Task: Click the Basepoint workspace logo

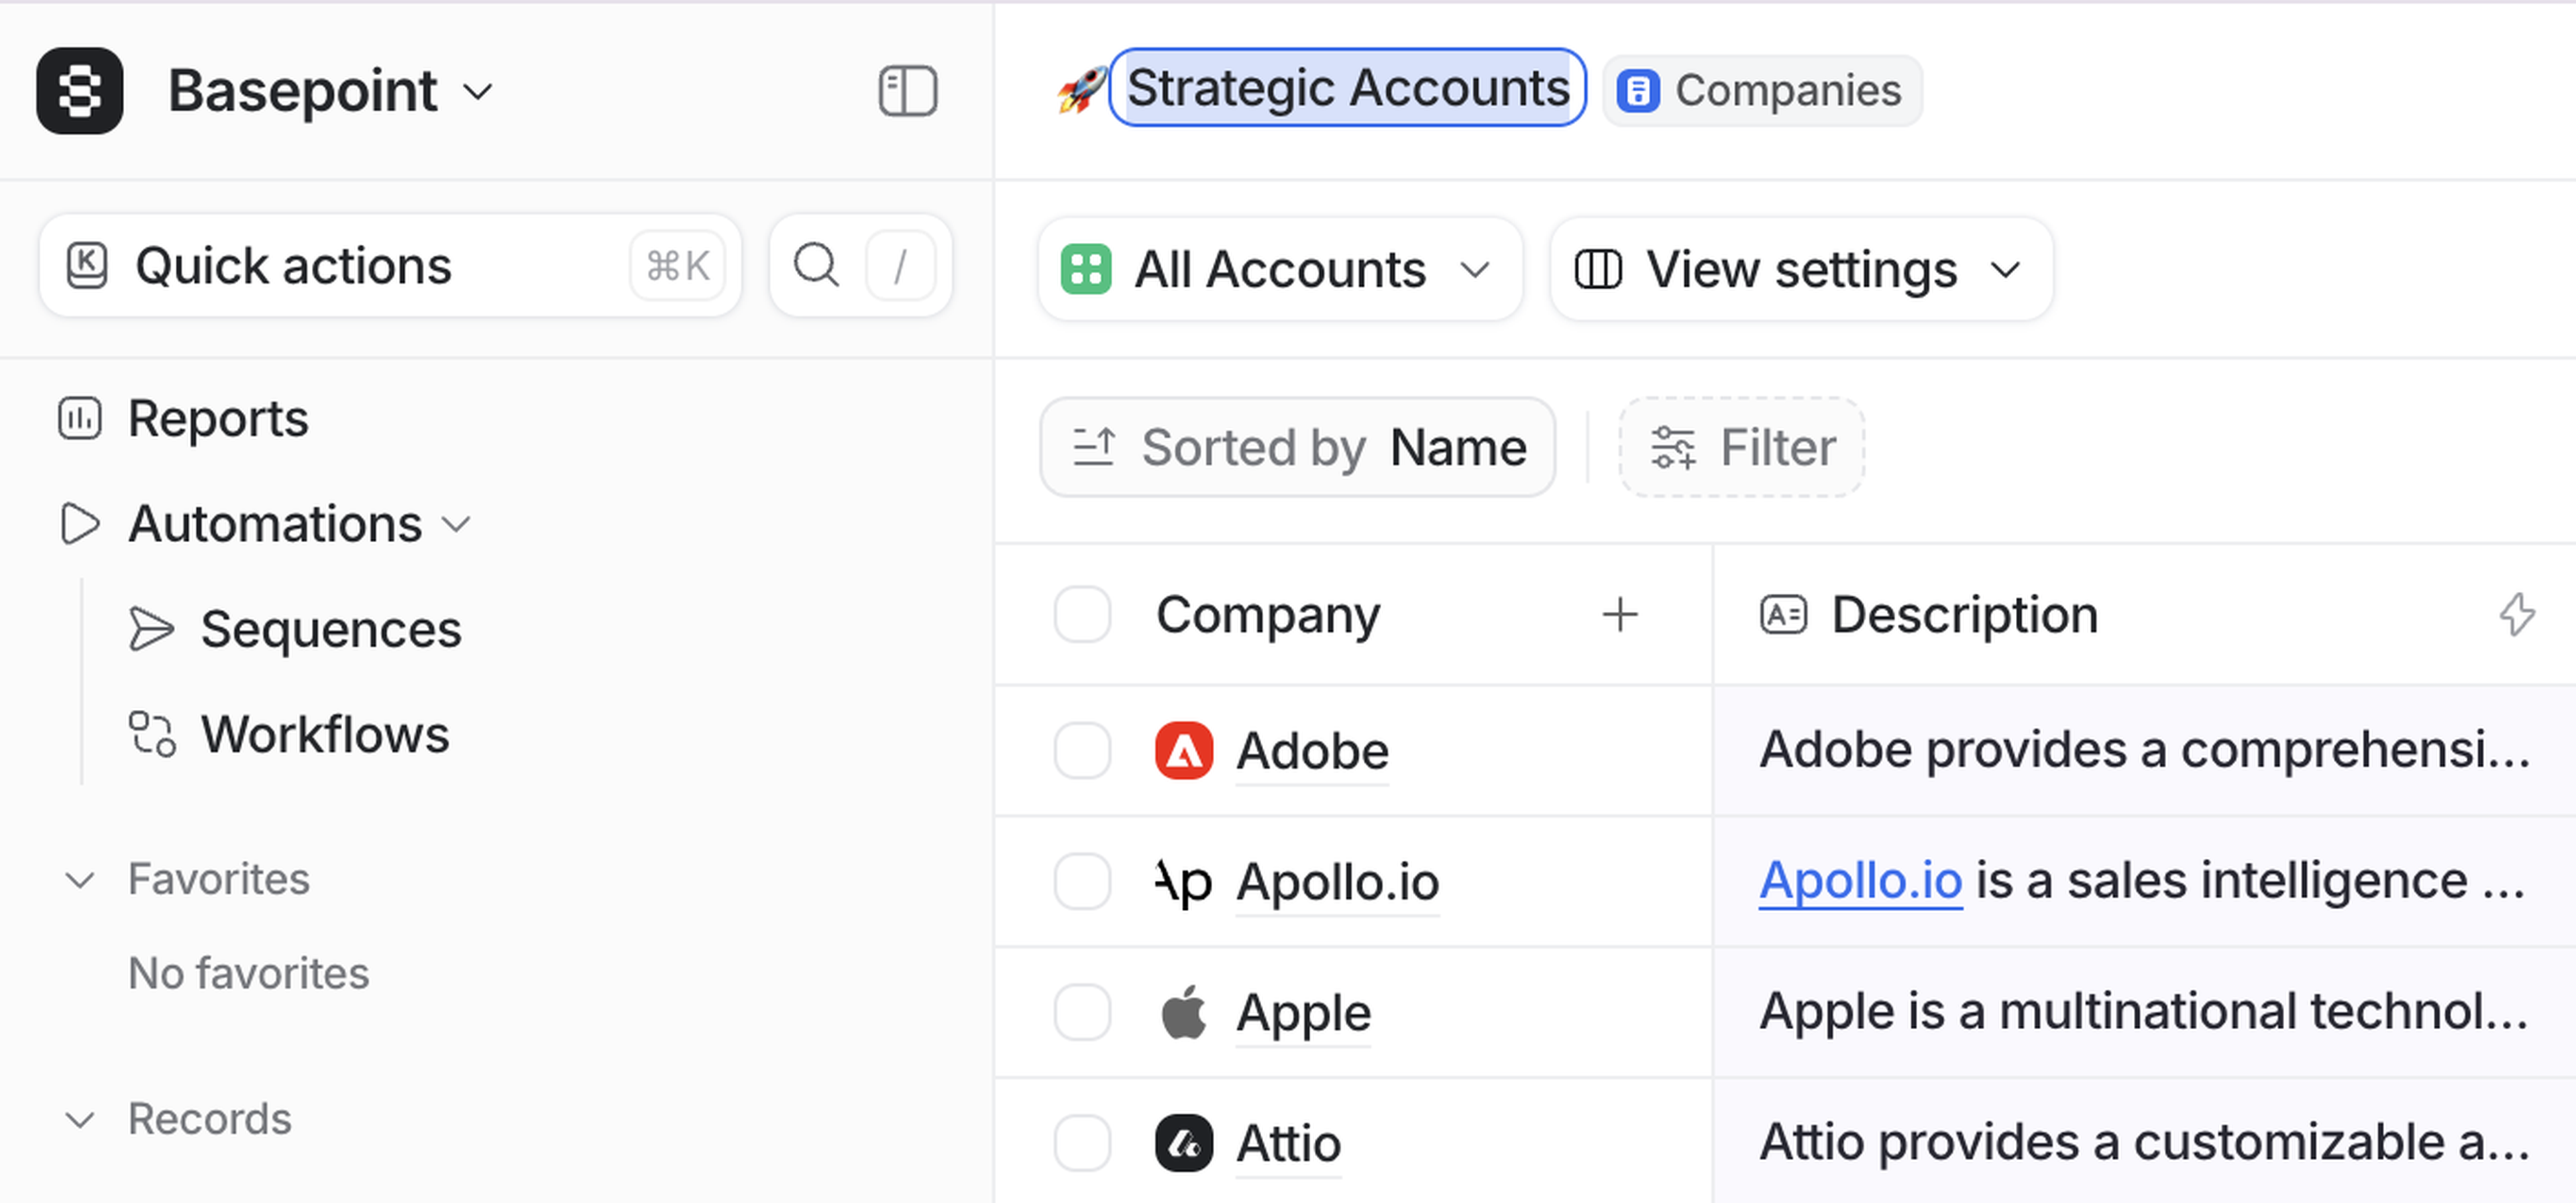Action: [80, 91]
